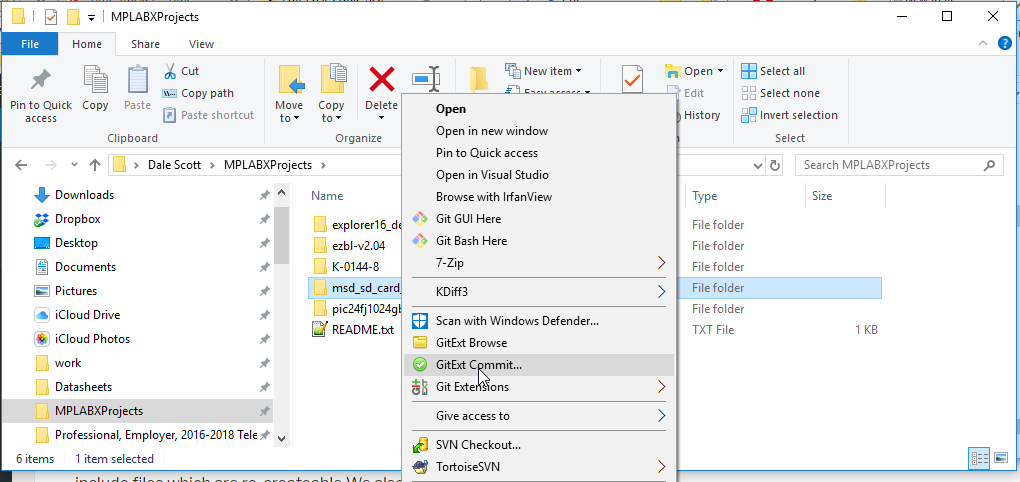This screenshot has width=1020, height=482.
Task: Expand the Give access to submenu
Action: pos(539,416)
